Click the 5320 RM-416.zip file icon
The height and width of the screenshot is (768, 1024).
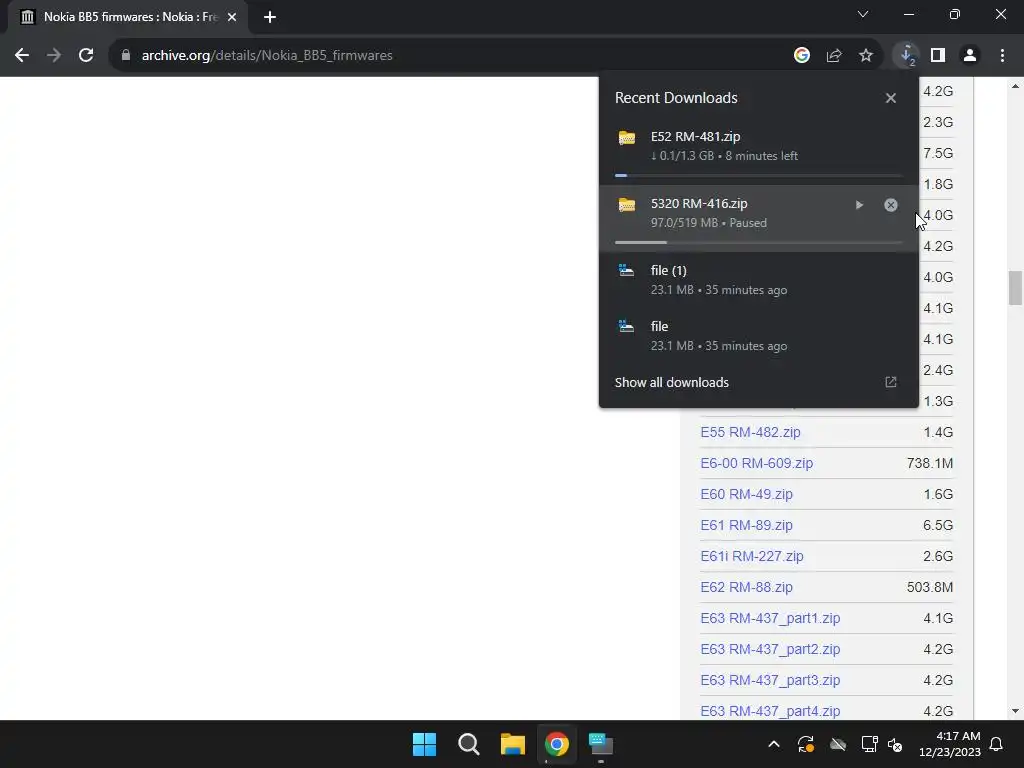(626, 205)
